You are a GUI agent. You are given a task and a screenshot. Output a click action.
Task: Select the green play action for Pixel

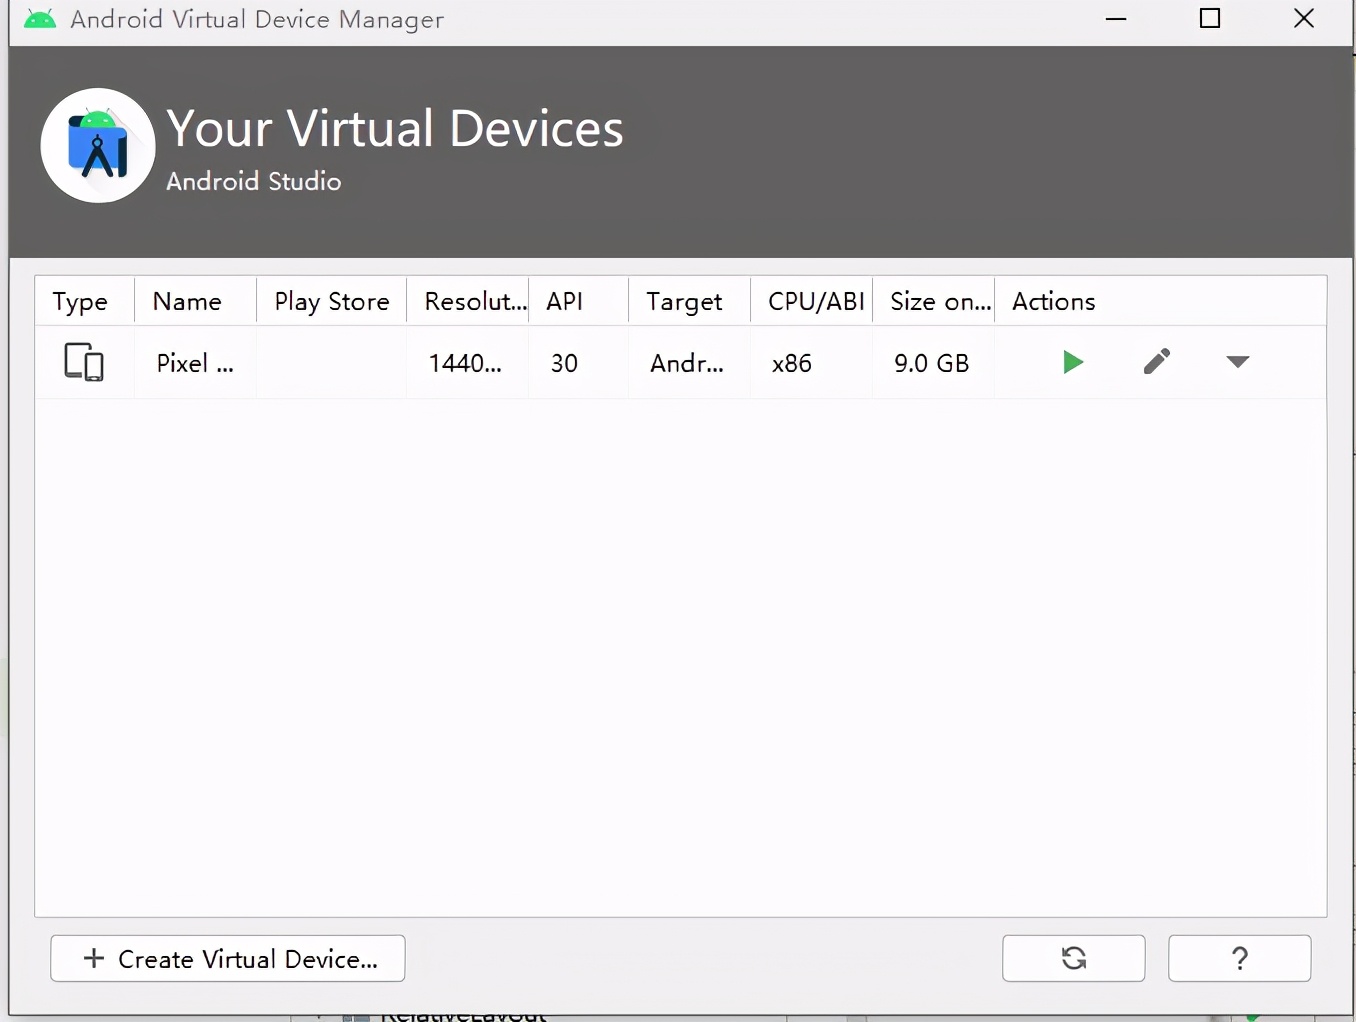pos(1072,362)
